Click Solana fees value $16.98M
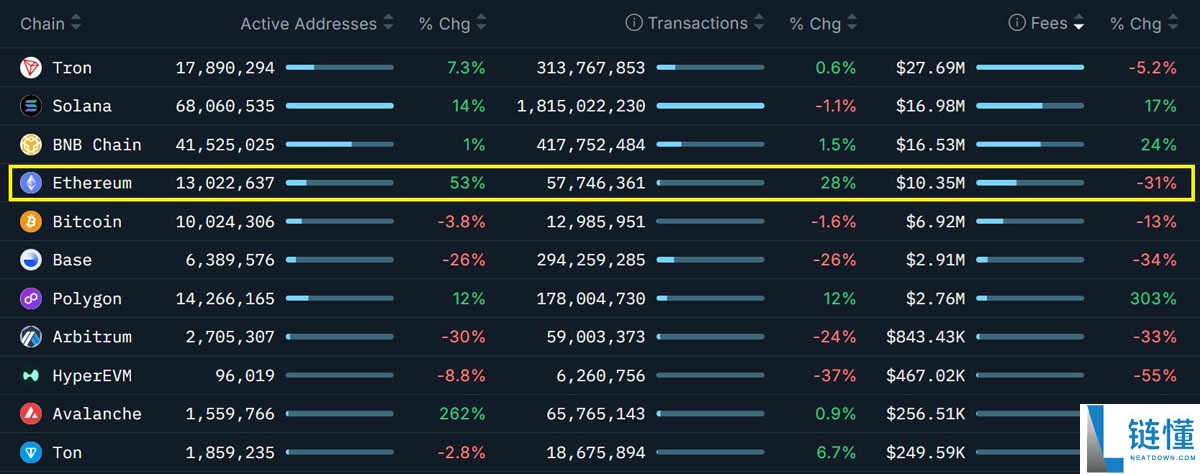Screen dimensions: 1200x474 (x=931, y=106)
